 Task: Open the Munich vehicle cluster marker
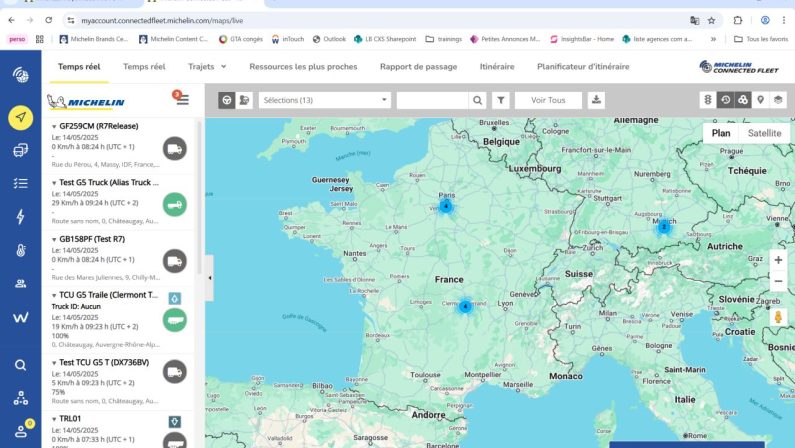(664, 227)
